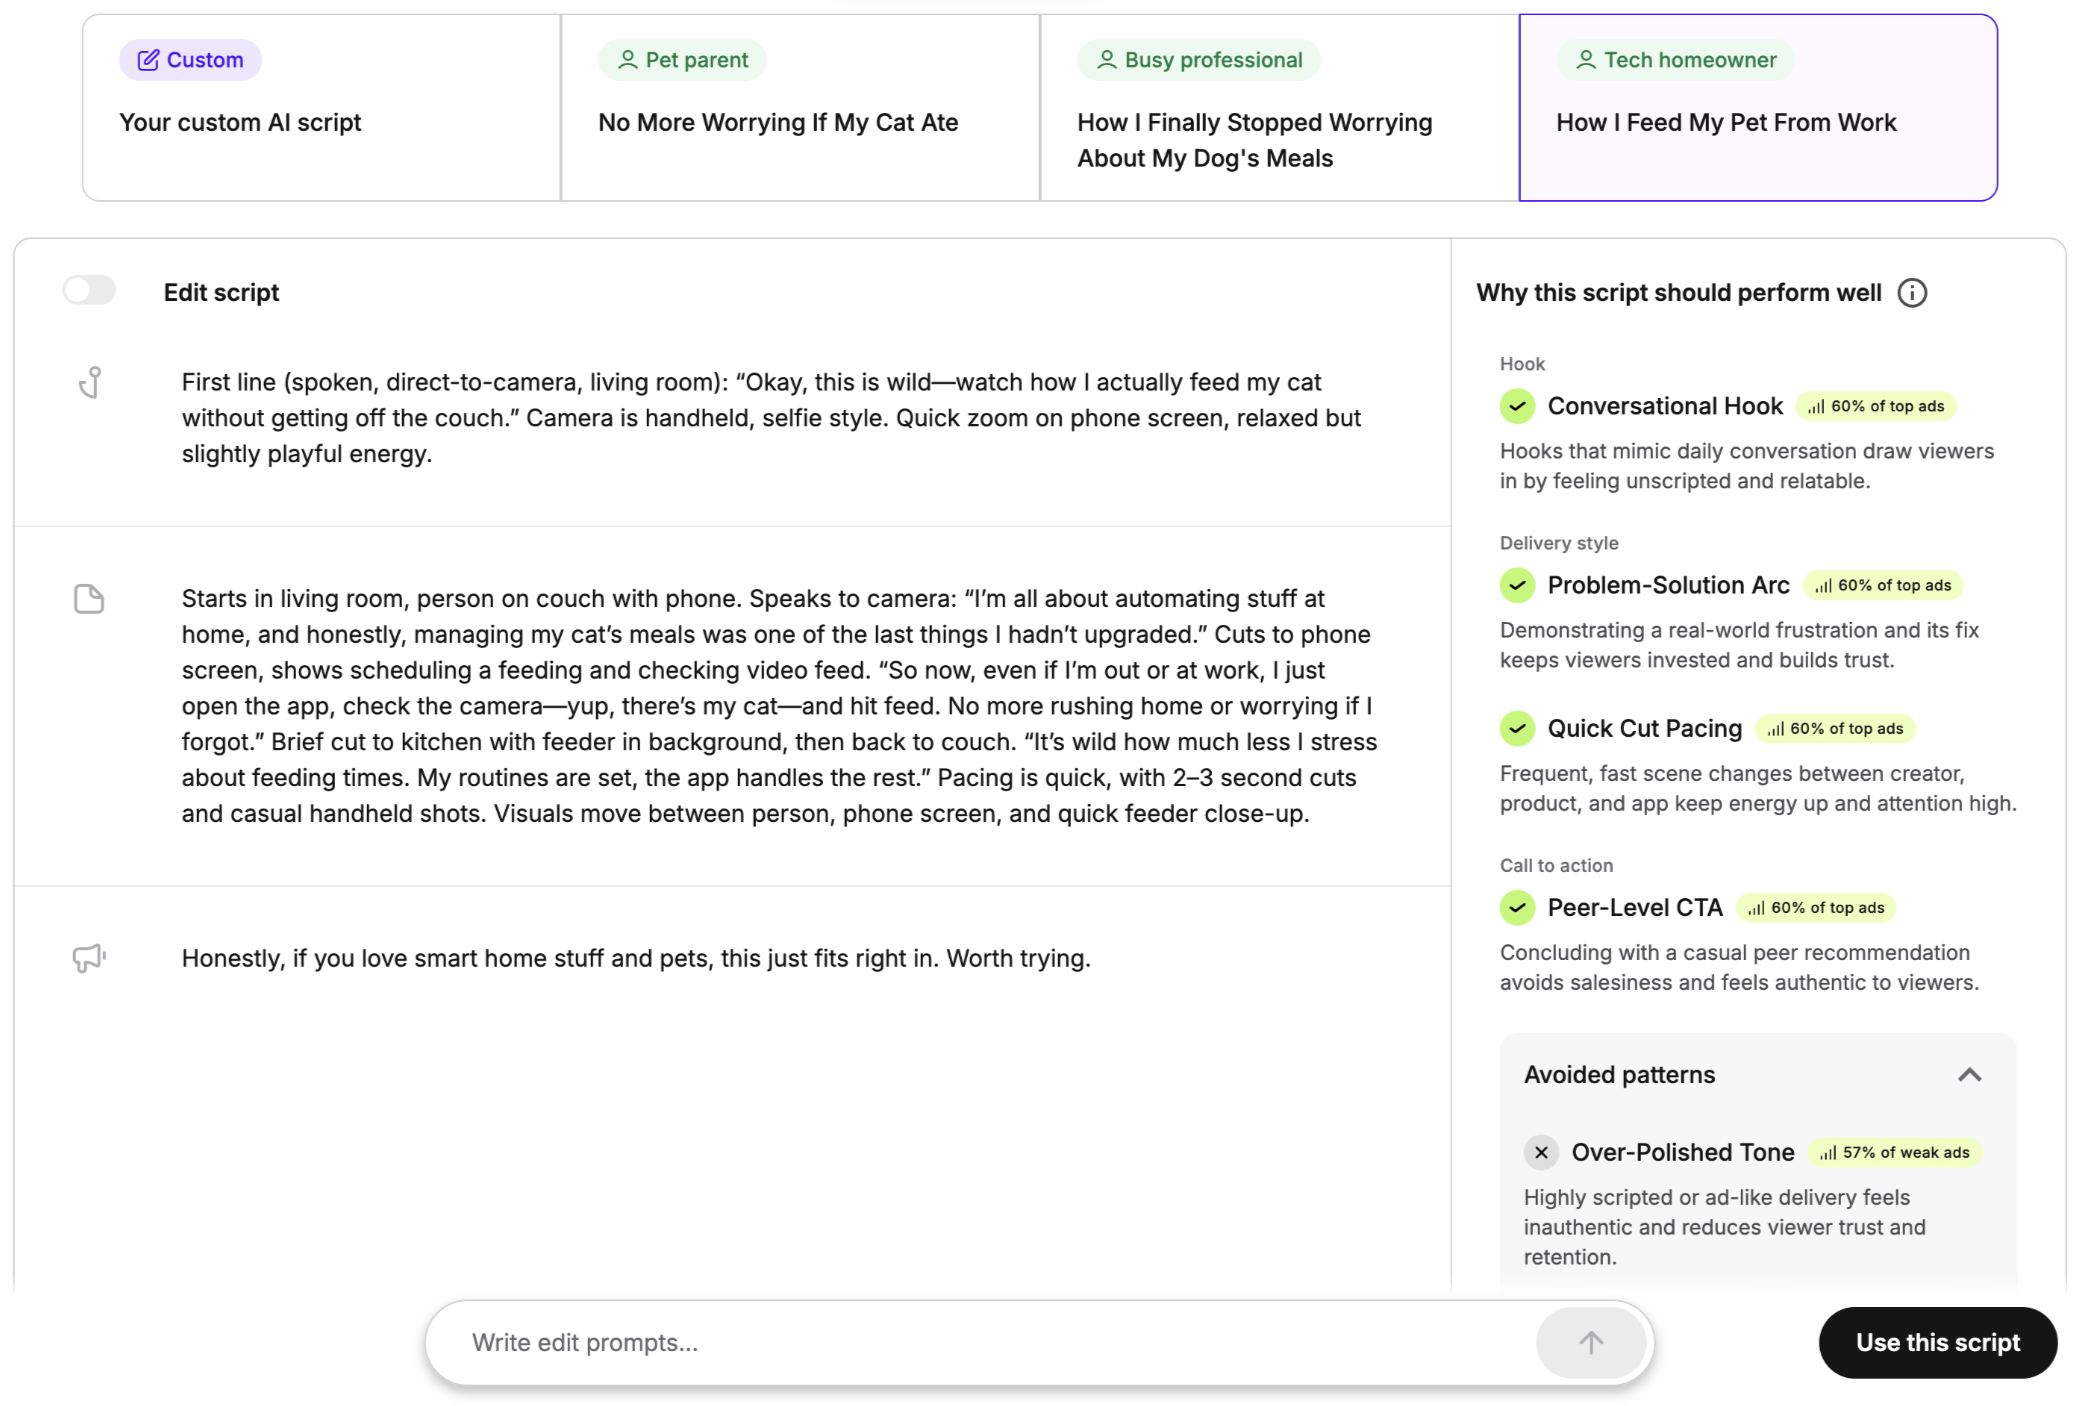Click the Use this script button

[1937, 1342]
